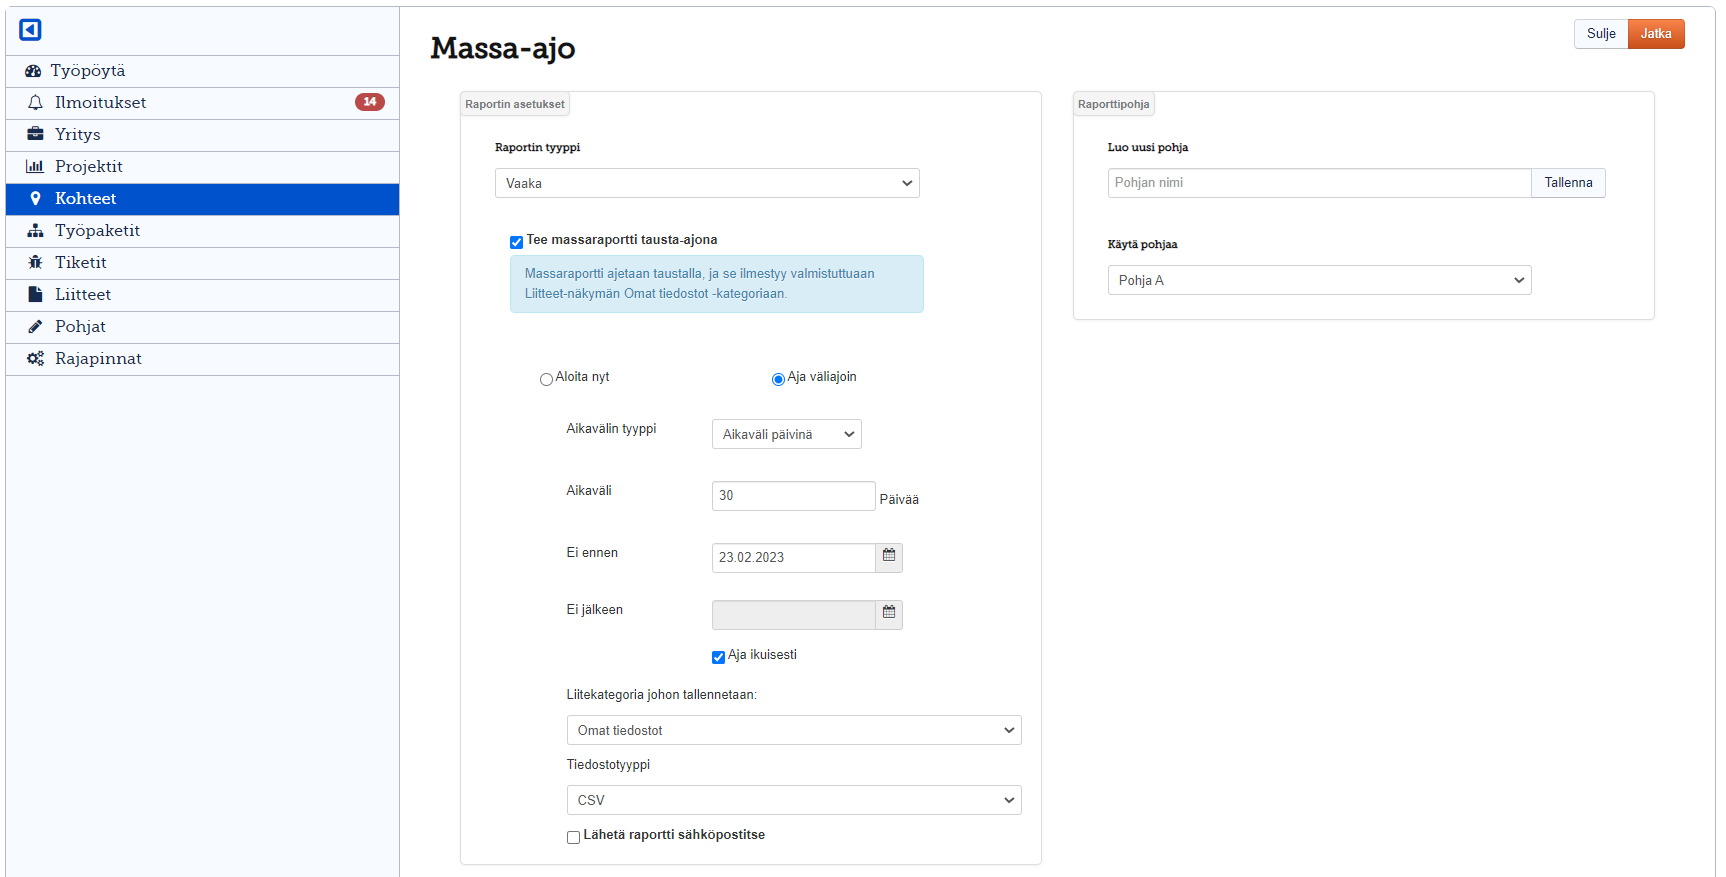Click the Pohjan nimi input field
The height and width of the screenshot is (877, 1726).
(1319, 183)
